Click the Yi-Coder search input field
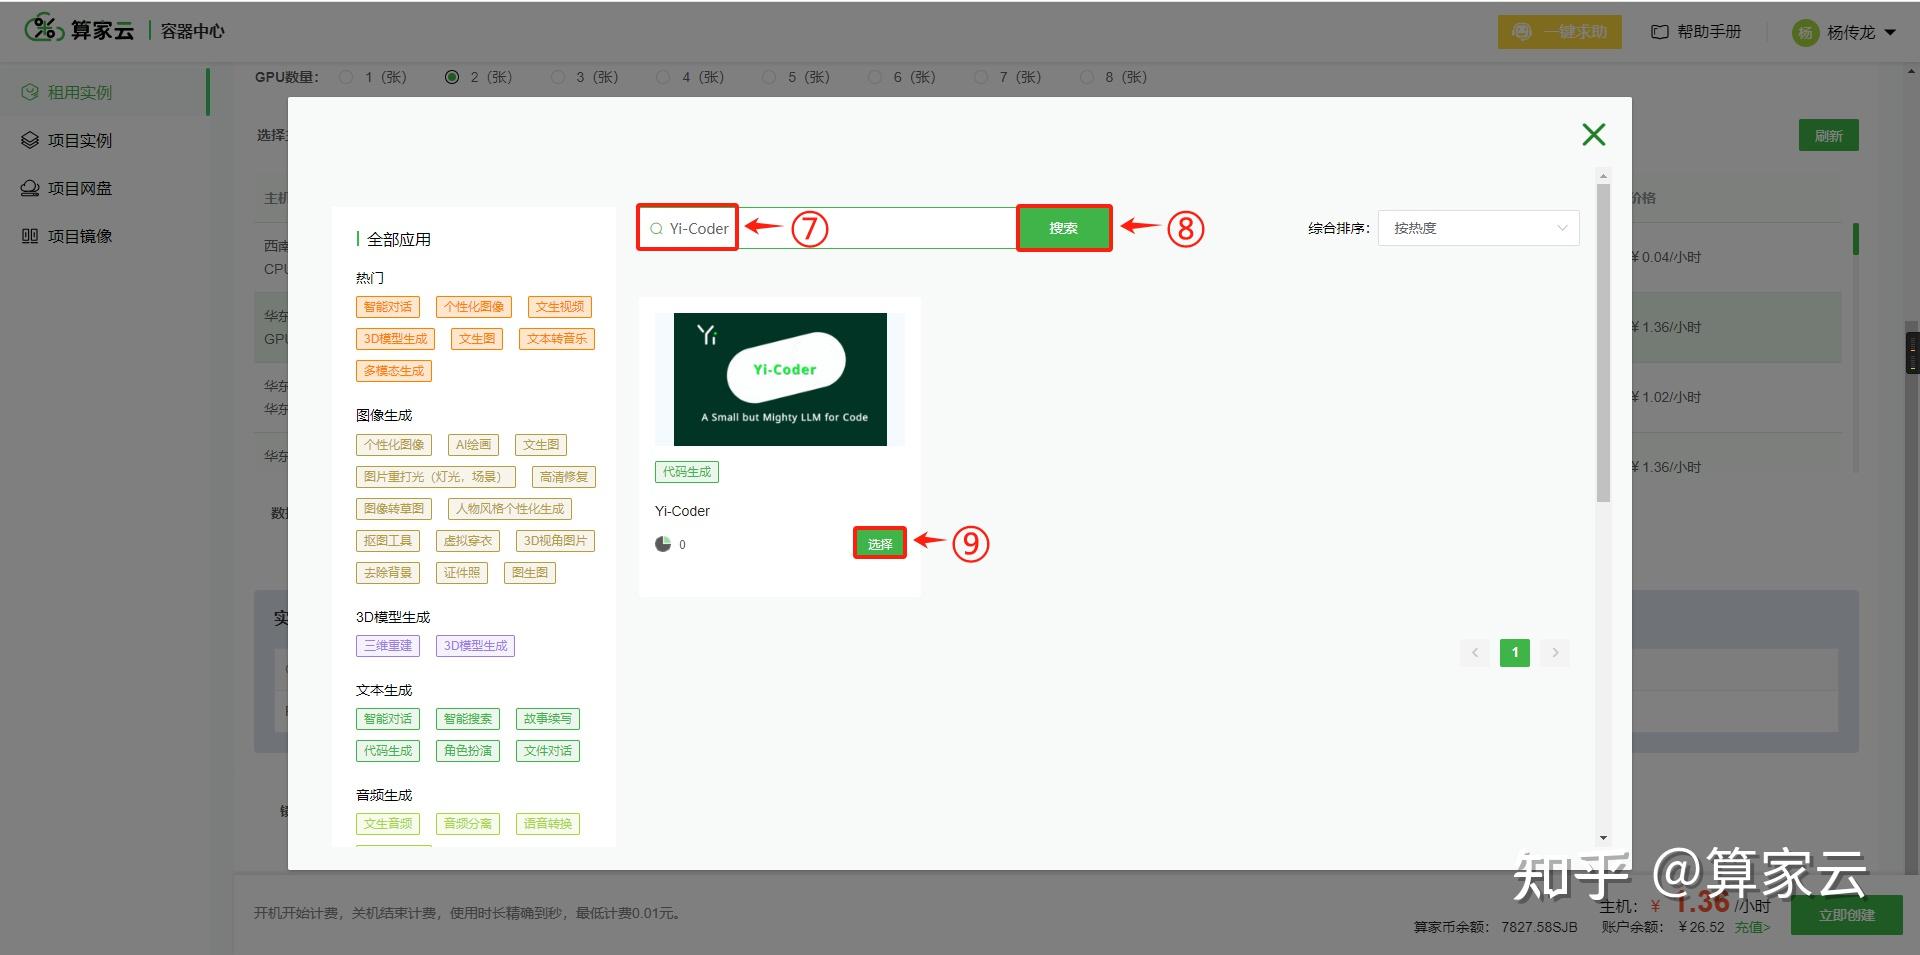1920x955 pixels. pyautogui.click(x=828, y=228)
